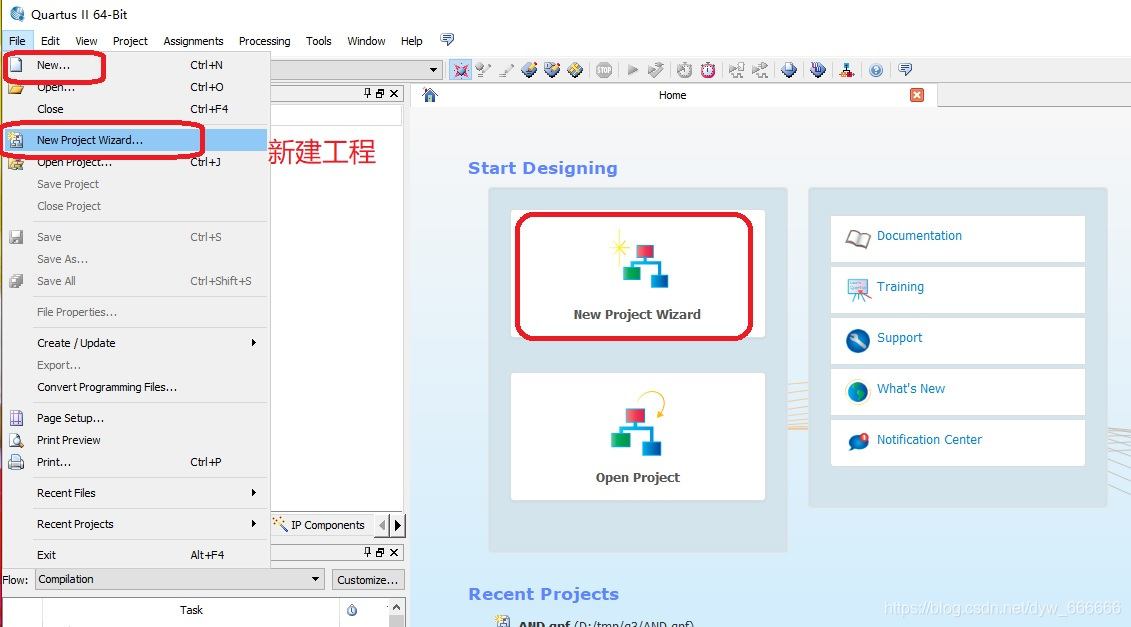Open the Project menu
The image size is (1131, 627).
pyautogui.click(x=130, y=41)
